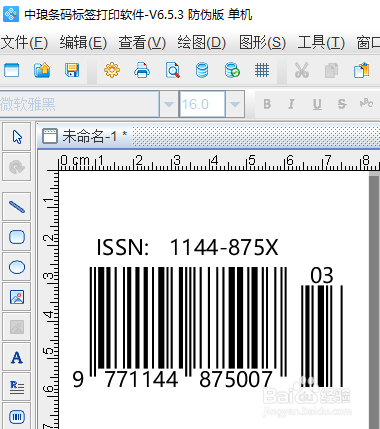Toggle the grid display icon
This screenshot has width=380, height=429.
(x=262, y=70)
